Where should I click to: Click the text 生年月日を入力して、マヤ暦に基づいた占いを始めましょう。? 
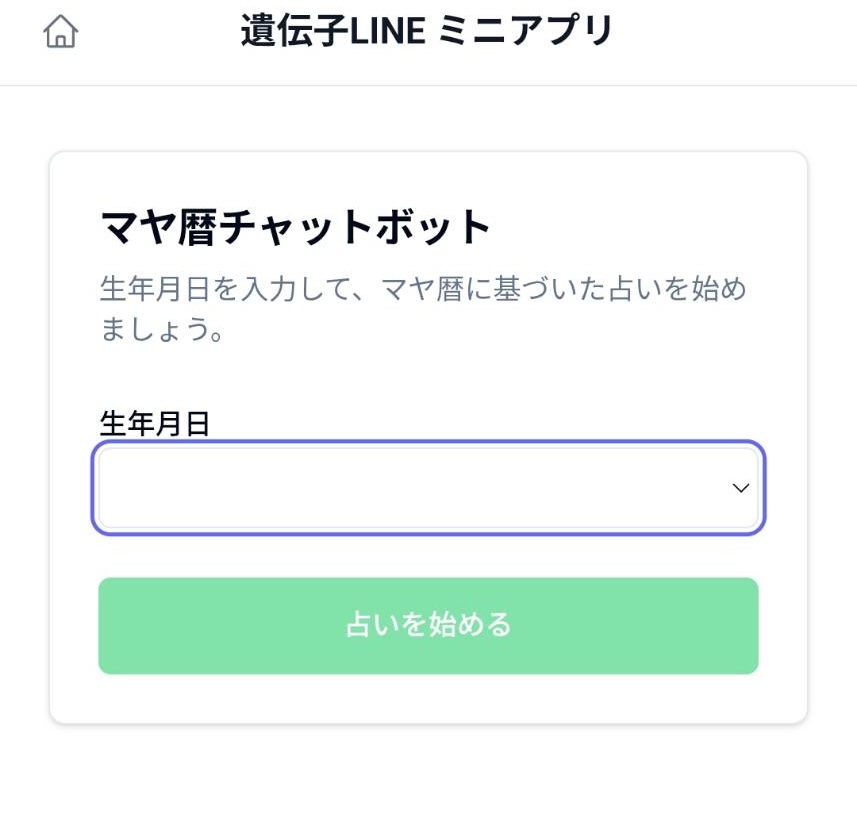pos(423,309)
